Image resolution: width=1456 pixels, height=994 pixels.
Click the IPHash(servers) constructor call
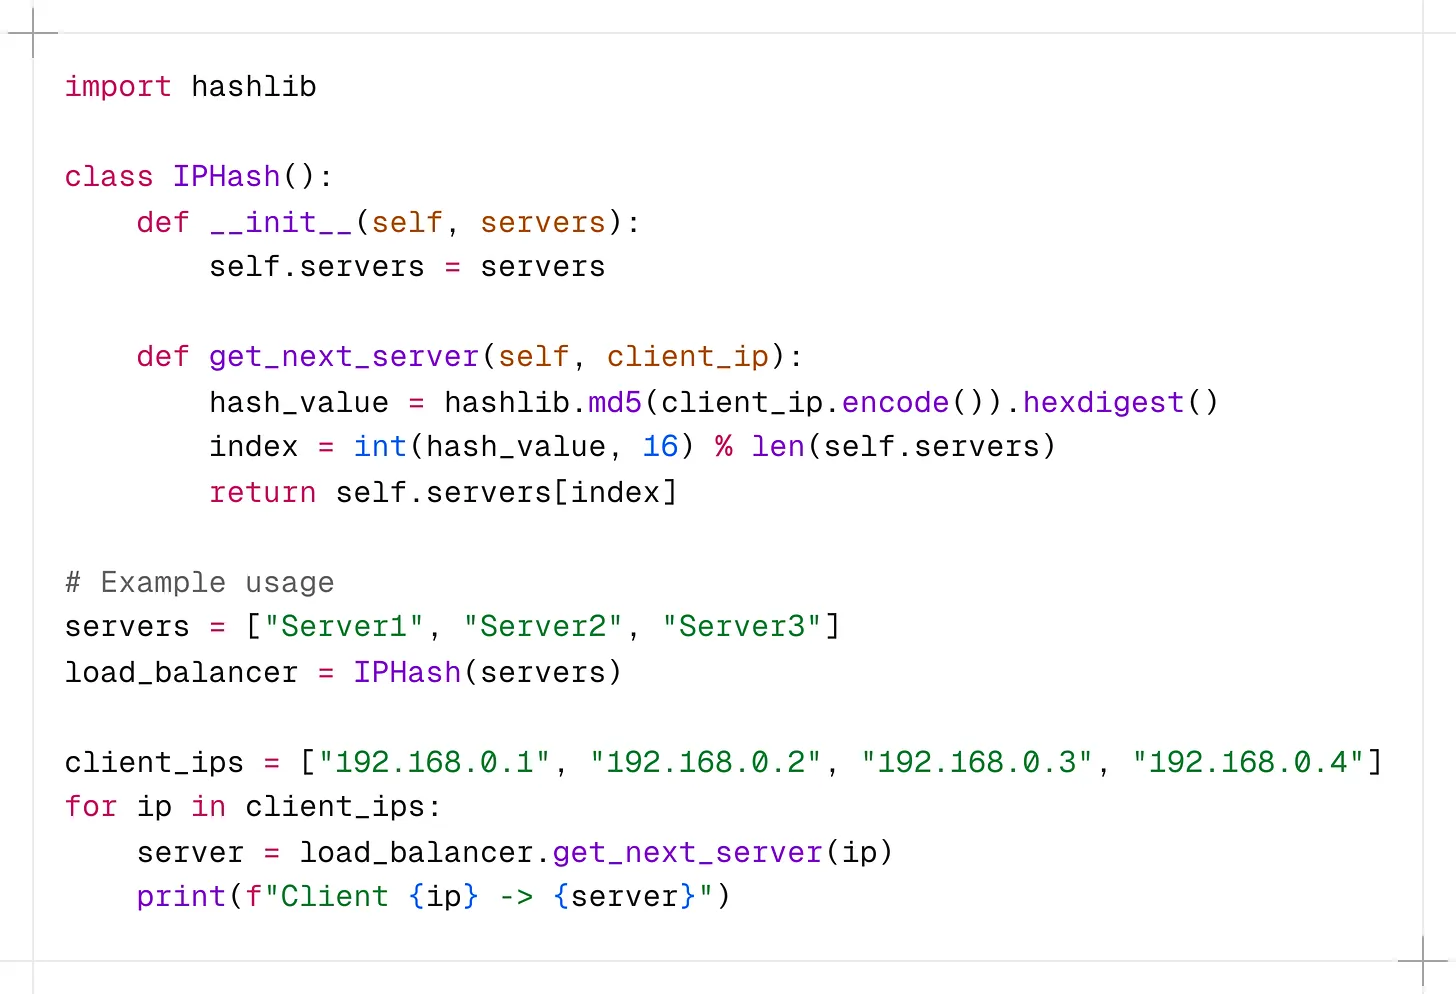coord(487,672)
